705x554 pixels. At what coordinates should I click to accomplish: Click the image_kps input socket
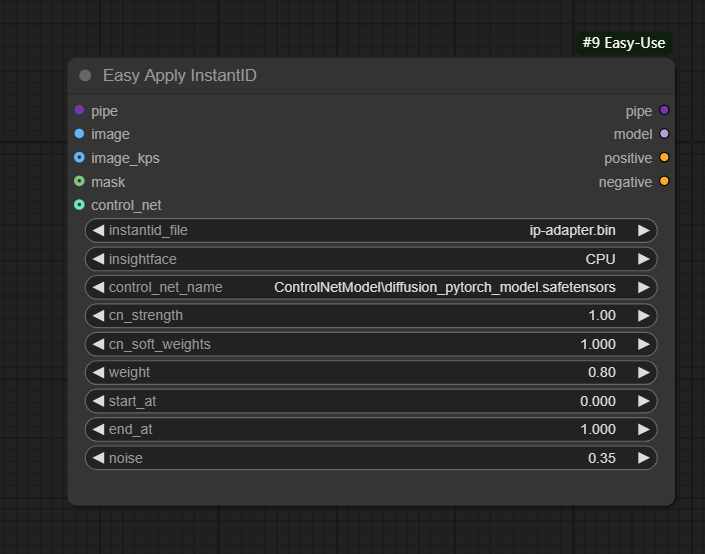[79, 157]
